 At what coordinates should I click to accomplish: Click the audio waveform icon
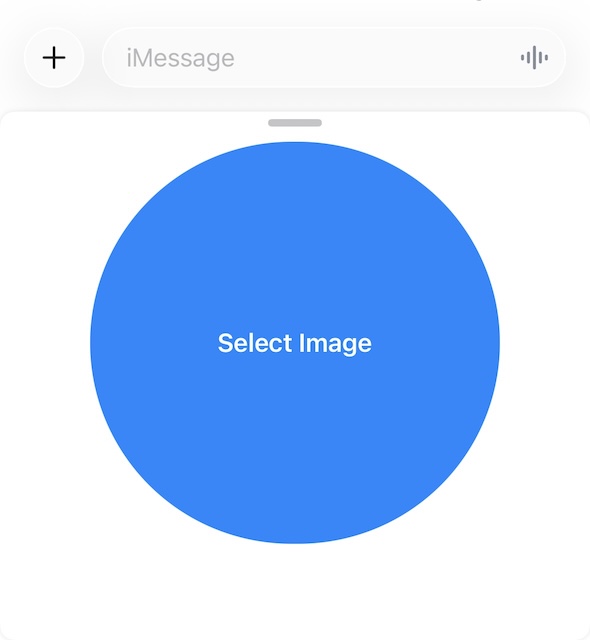[x=534, y=58]
